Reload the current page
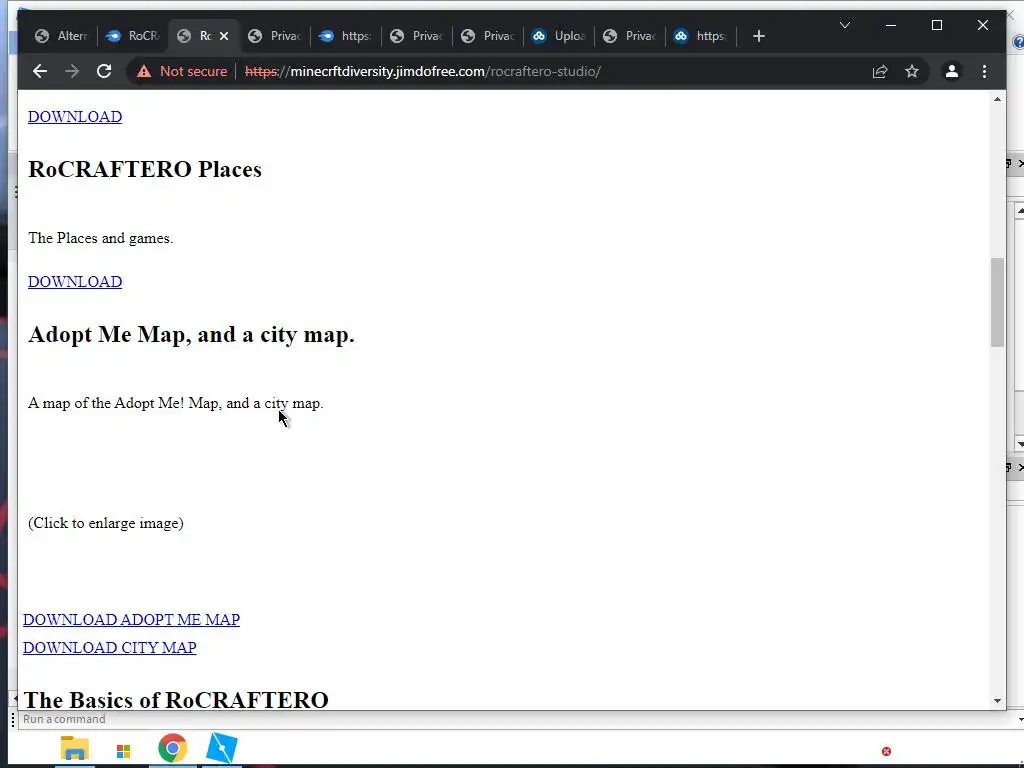The image size is (1024, 768). 104,71
